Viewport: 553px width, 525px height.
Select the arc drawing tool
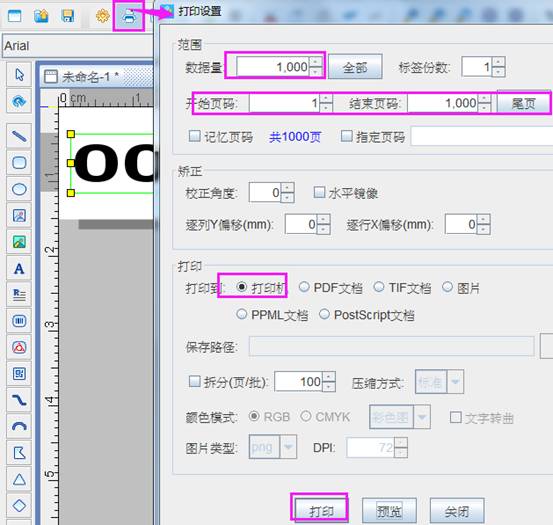(x=19, y=427)
